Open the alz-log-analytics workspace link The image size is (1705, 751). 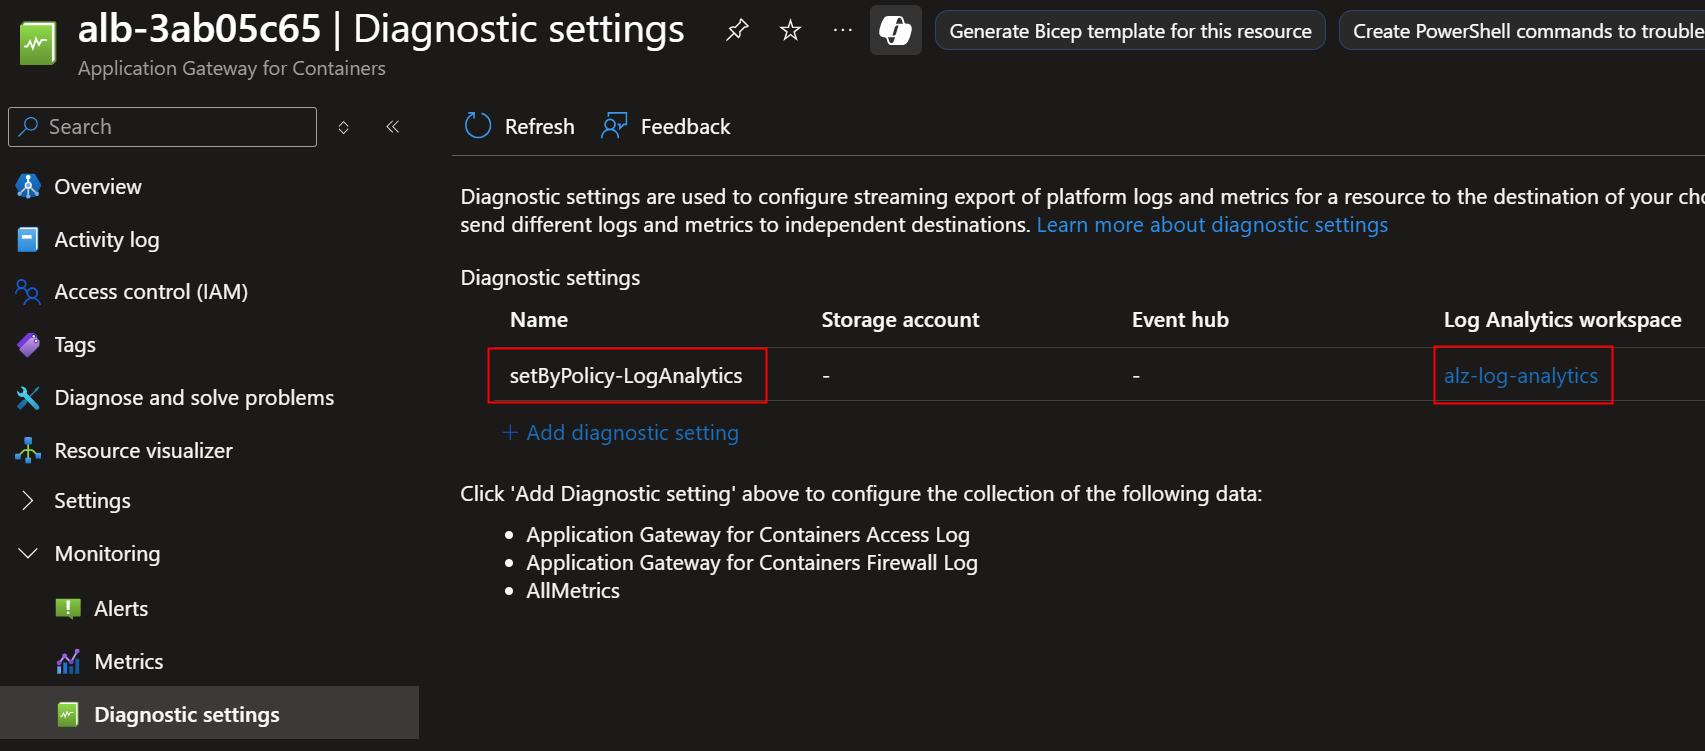click(1520, 376)
